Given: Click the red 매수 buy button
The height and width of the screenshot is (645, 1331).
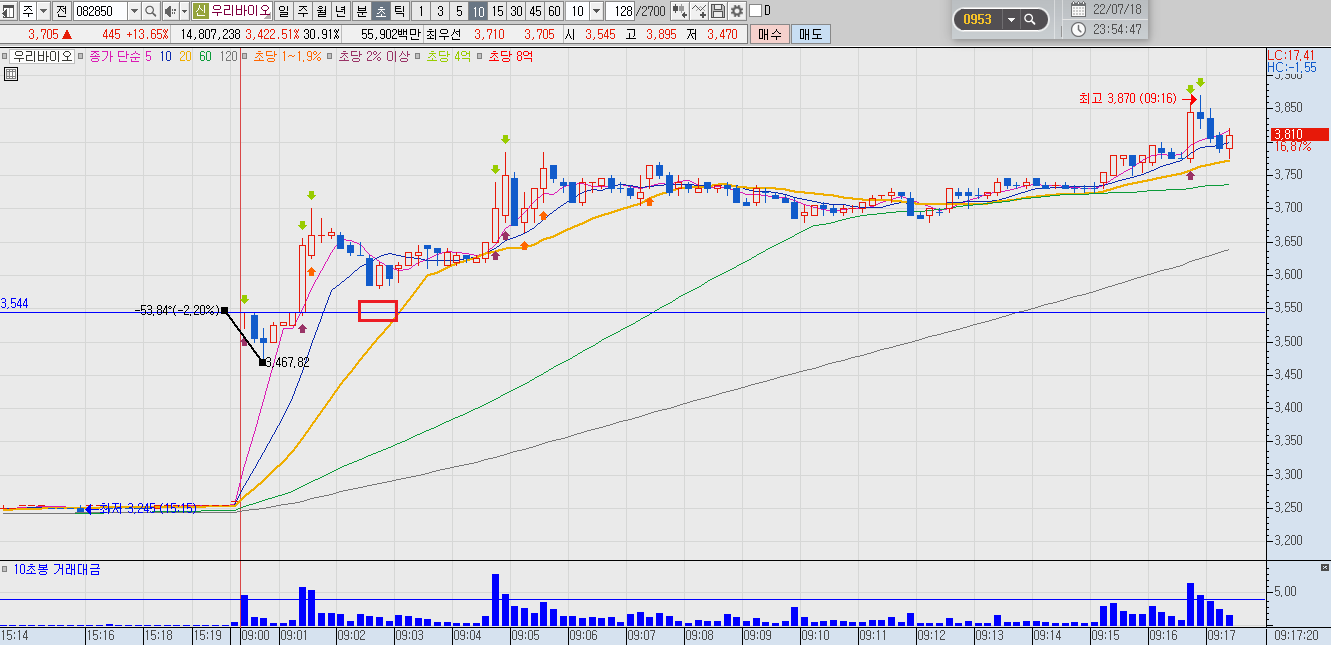Looking at the screenshot, I should tap(769, 34).
